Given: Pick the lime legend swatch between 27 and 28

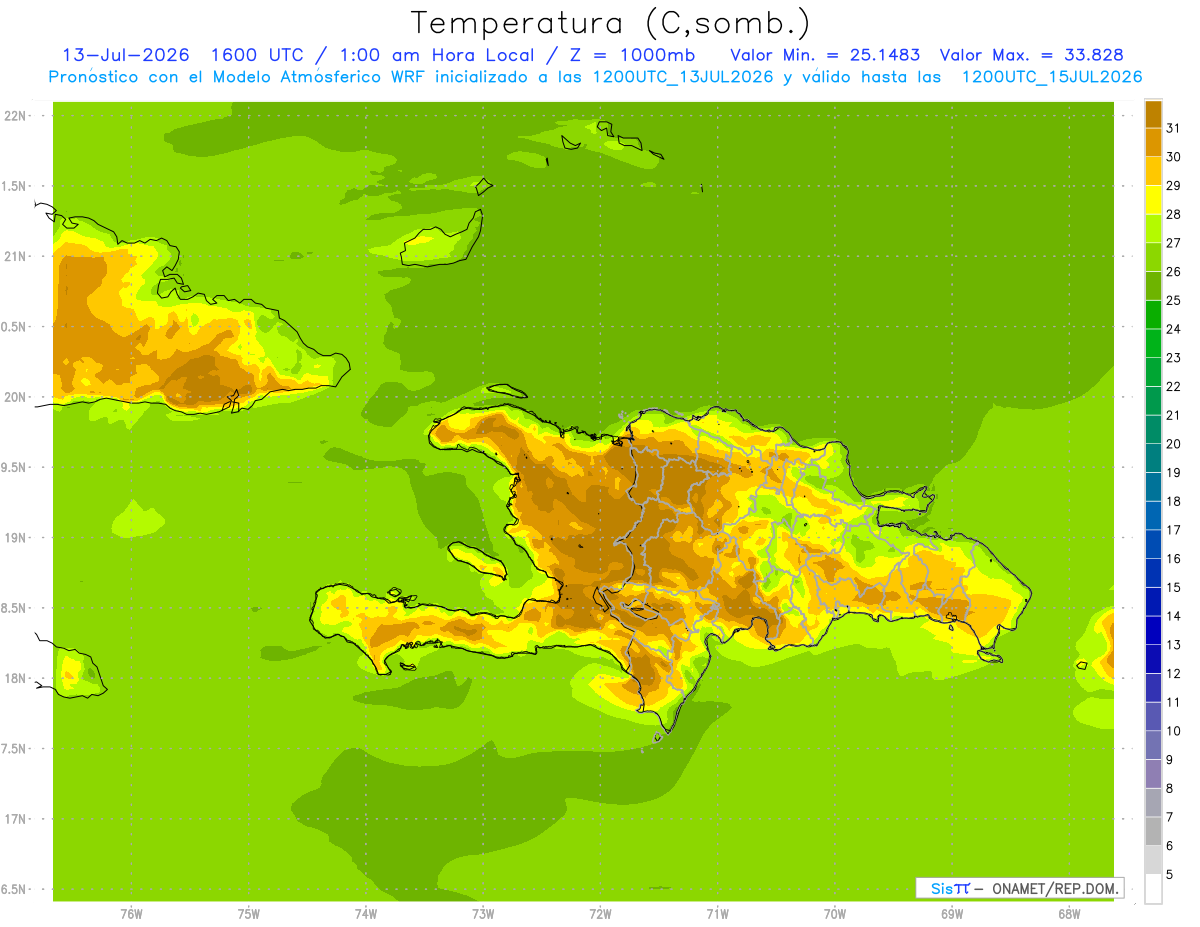Looking at the screenshot, I should [1153, 228].
